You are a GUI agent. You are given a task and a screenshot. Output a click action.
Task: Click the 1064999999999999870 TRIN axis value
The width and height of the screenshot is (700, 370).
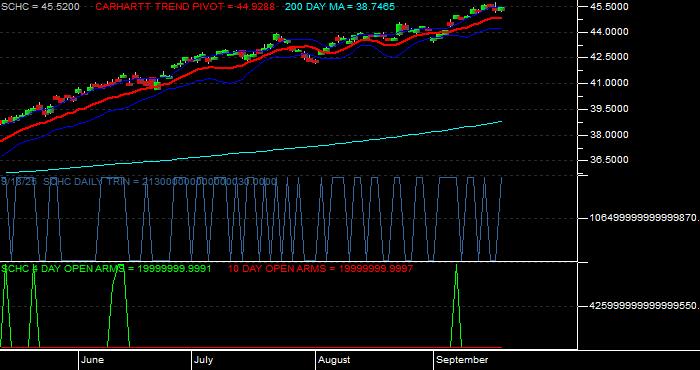(644, 218)
